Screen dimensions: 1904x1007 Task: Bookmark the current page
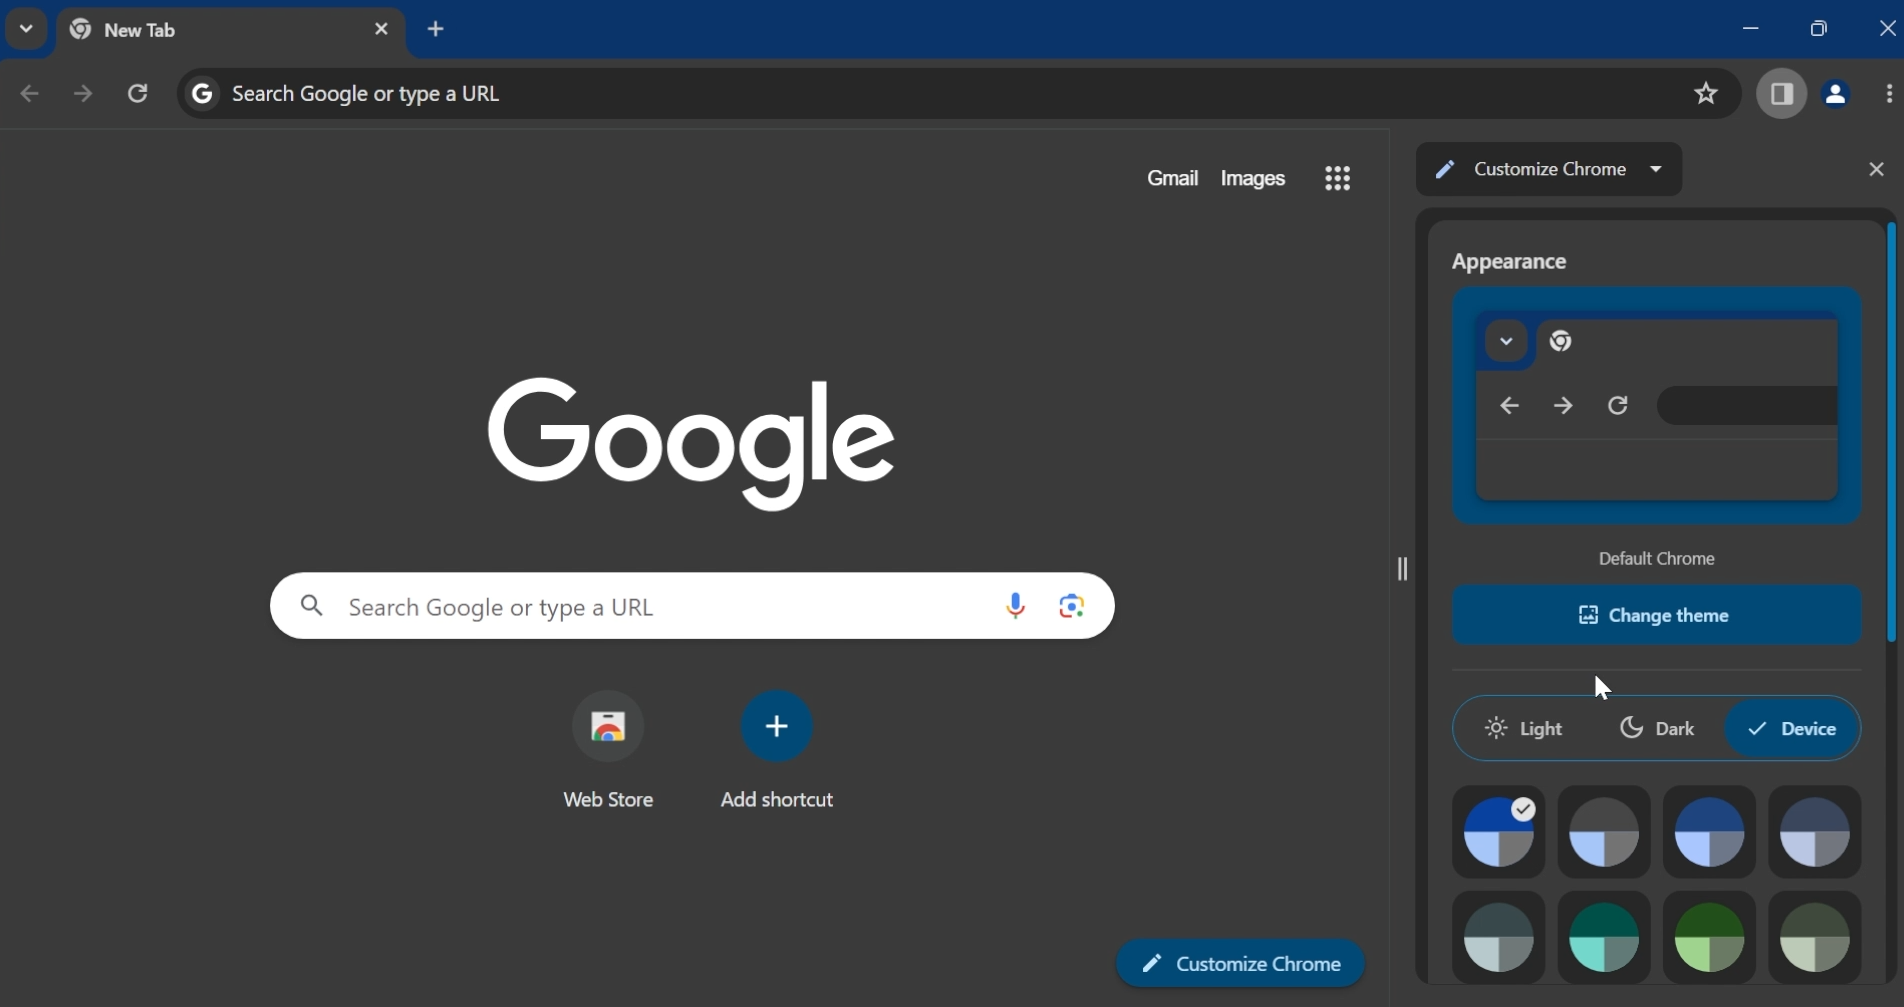1707,93
